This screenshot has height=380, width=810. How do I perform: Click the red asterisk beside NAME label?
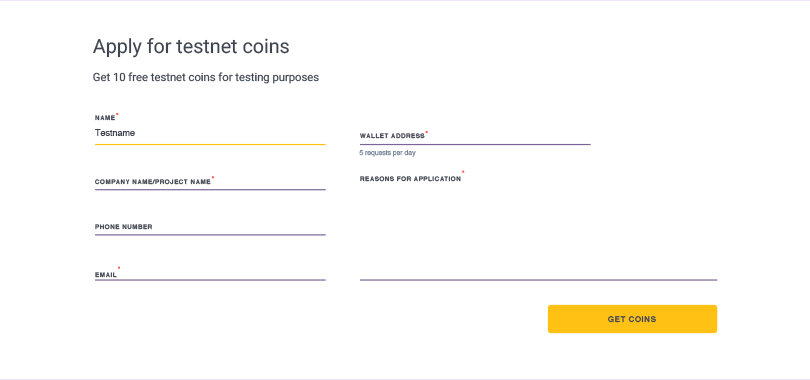point(117,114)
